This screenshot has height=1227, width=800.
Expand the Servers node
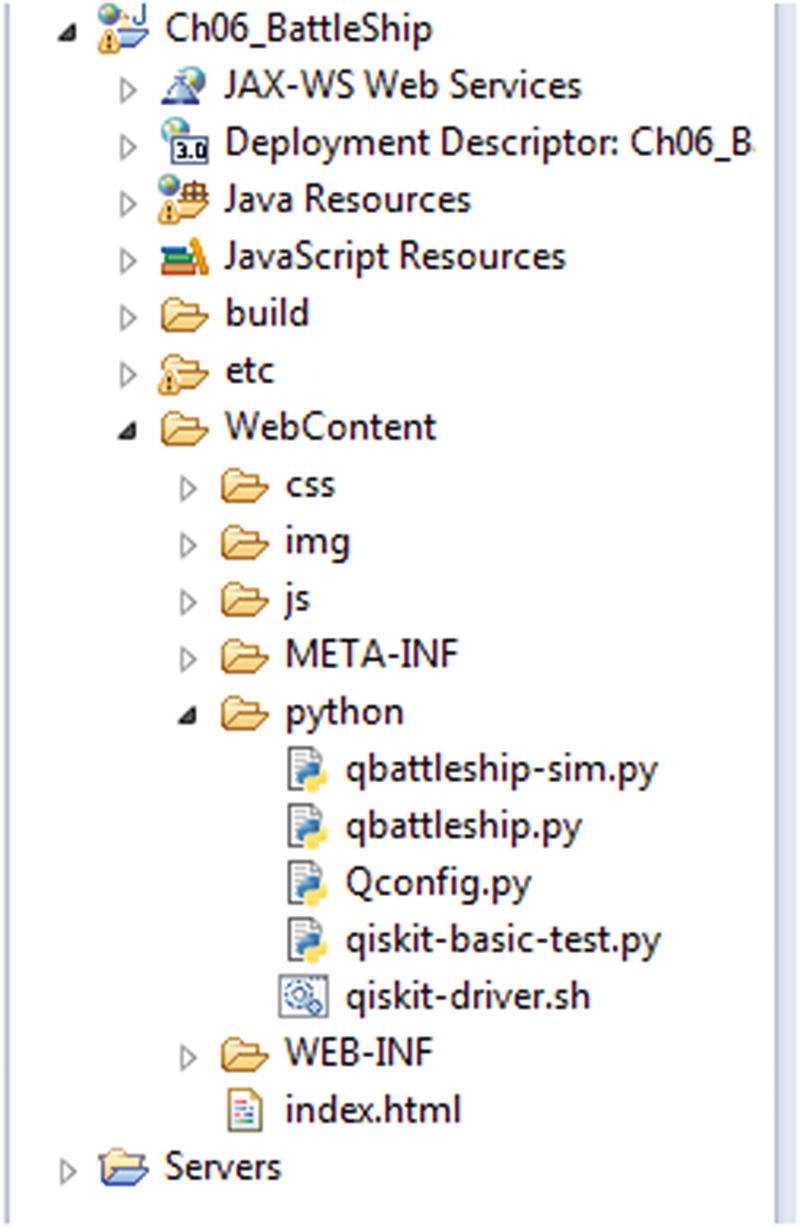[x=67, y=1168]
